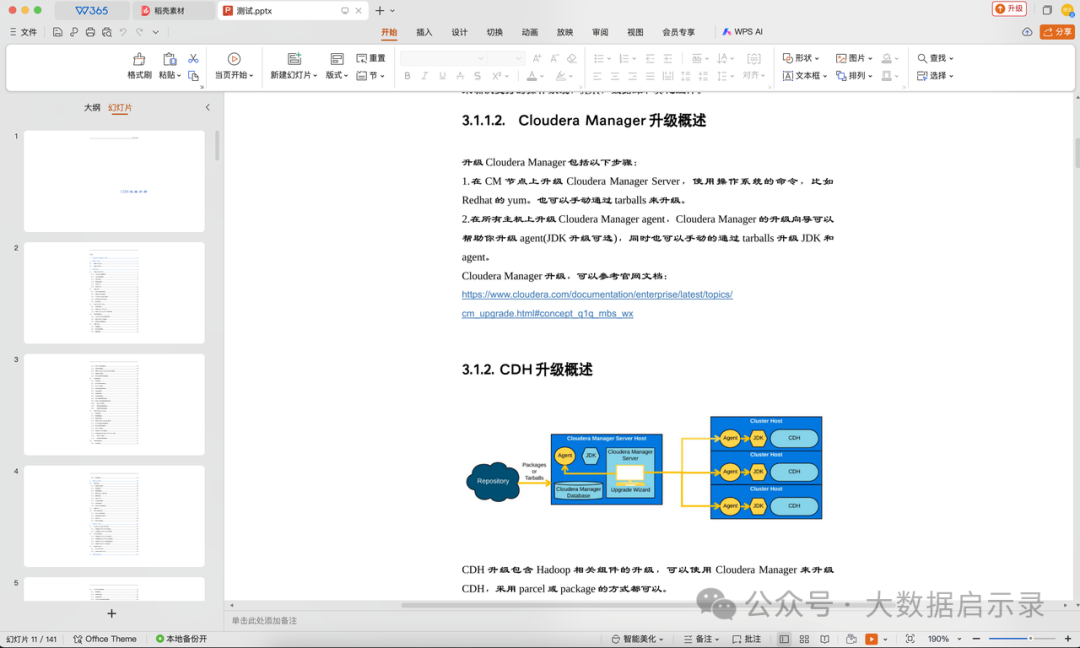Click the WPS AI button
The height and width of the screenshot is (648, 1080).
click(742, 32)
